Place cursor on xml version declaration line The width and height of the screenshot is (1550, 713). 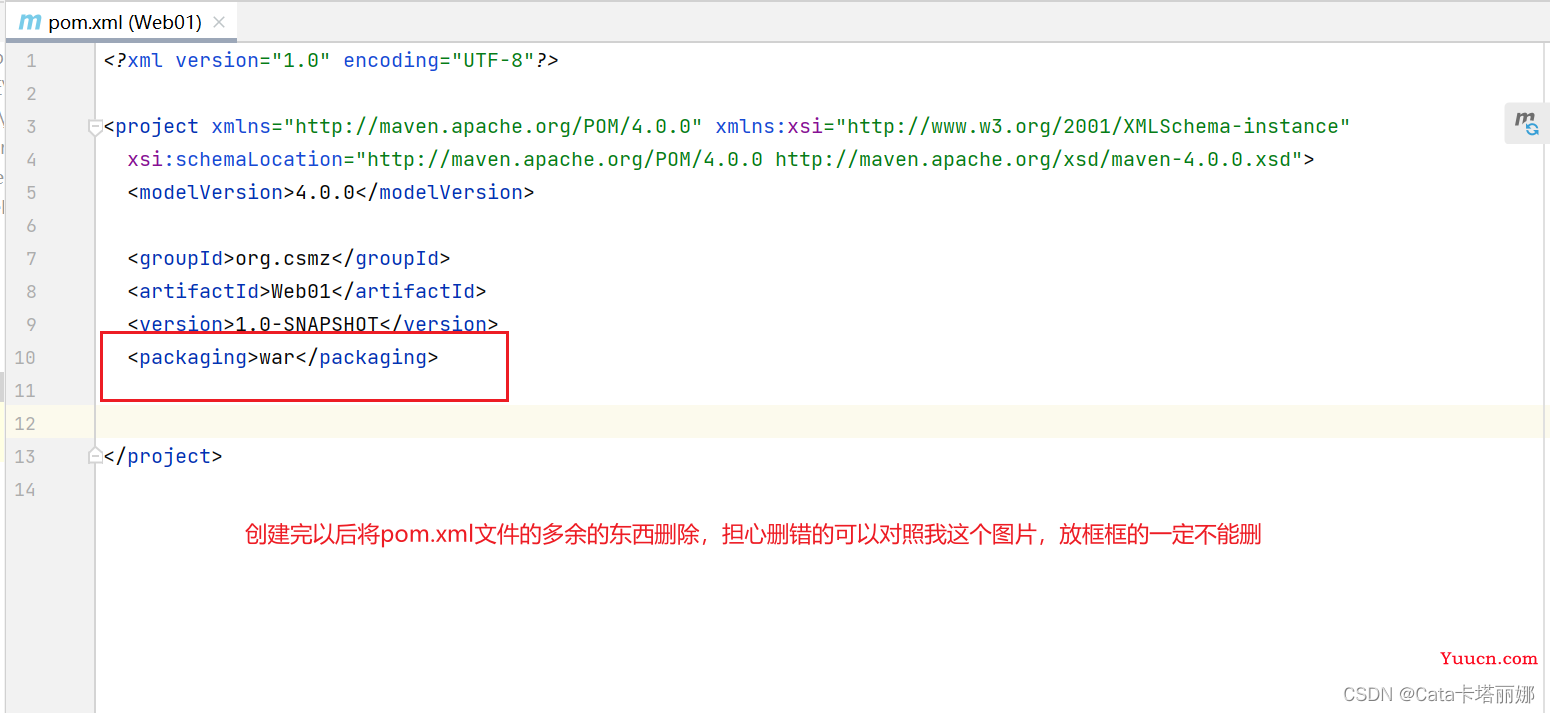(x=331, y=61)
